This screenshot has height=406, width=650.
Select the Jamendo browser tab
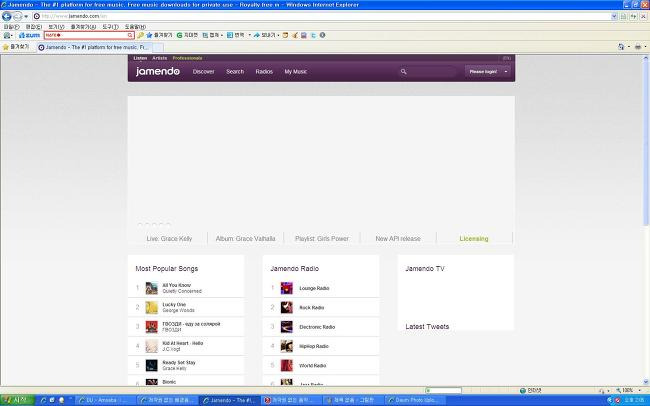click(x=94, y=47)
